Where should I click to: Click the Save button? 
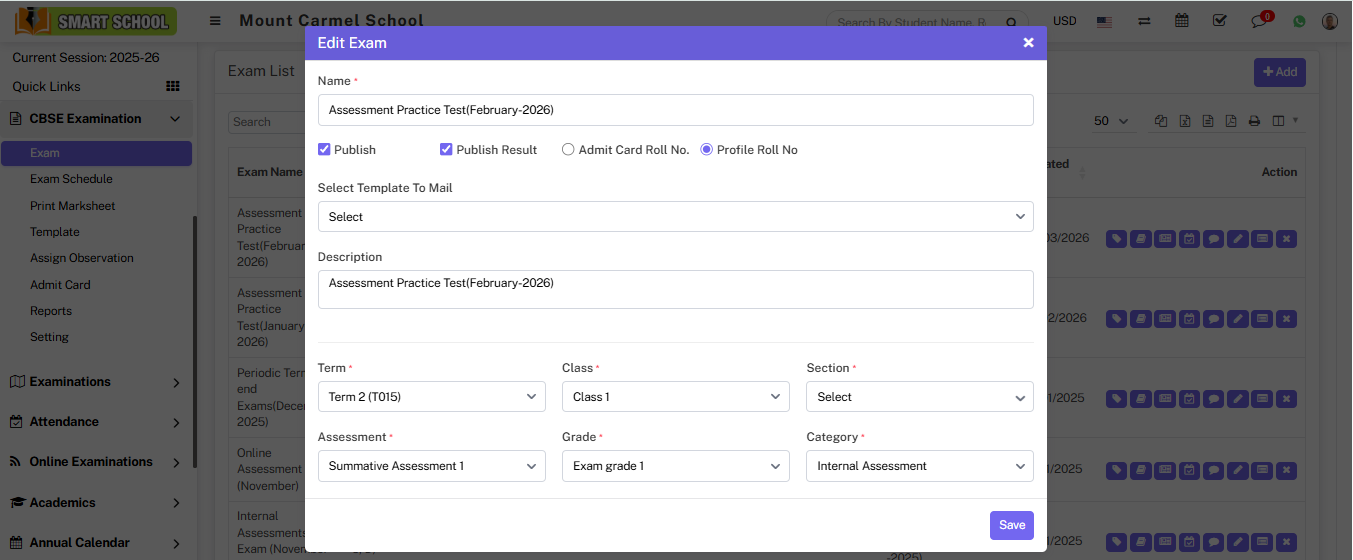pos(1011,525)
